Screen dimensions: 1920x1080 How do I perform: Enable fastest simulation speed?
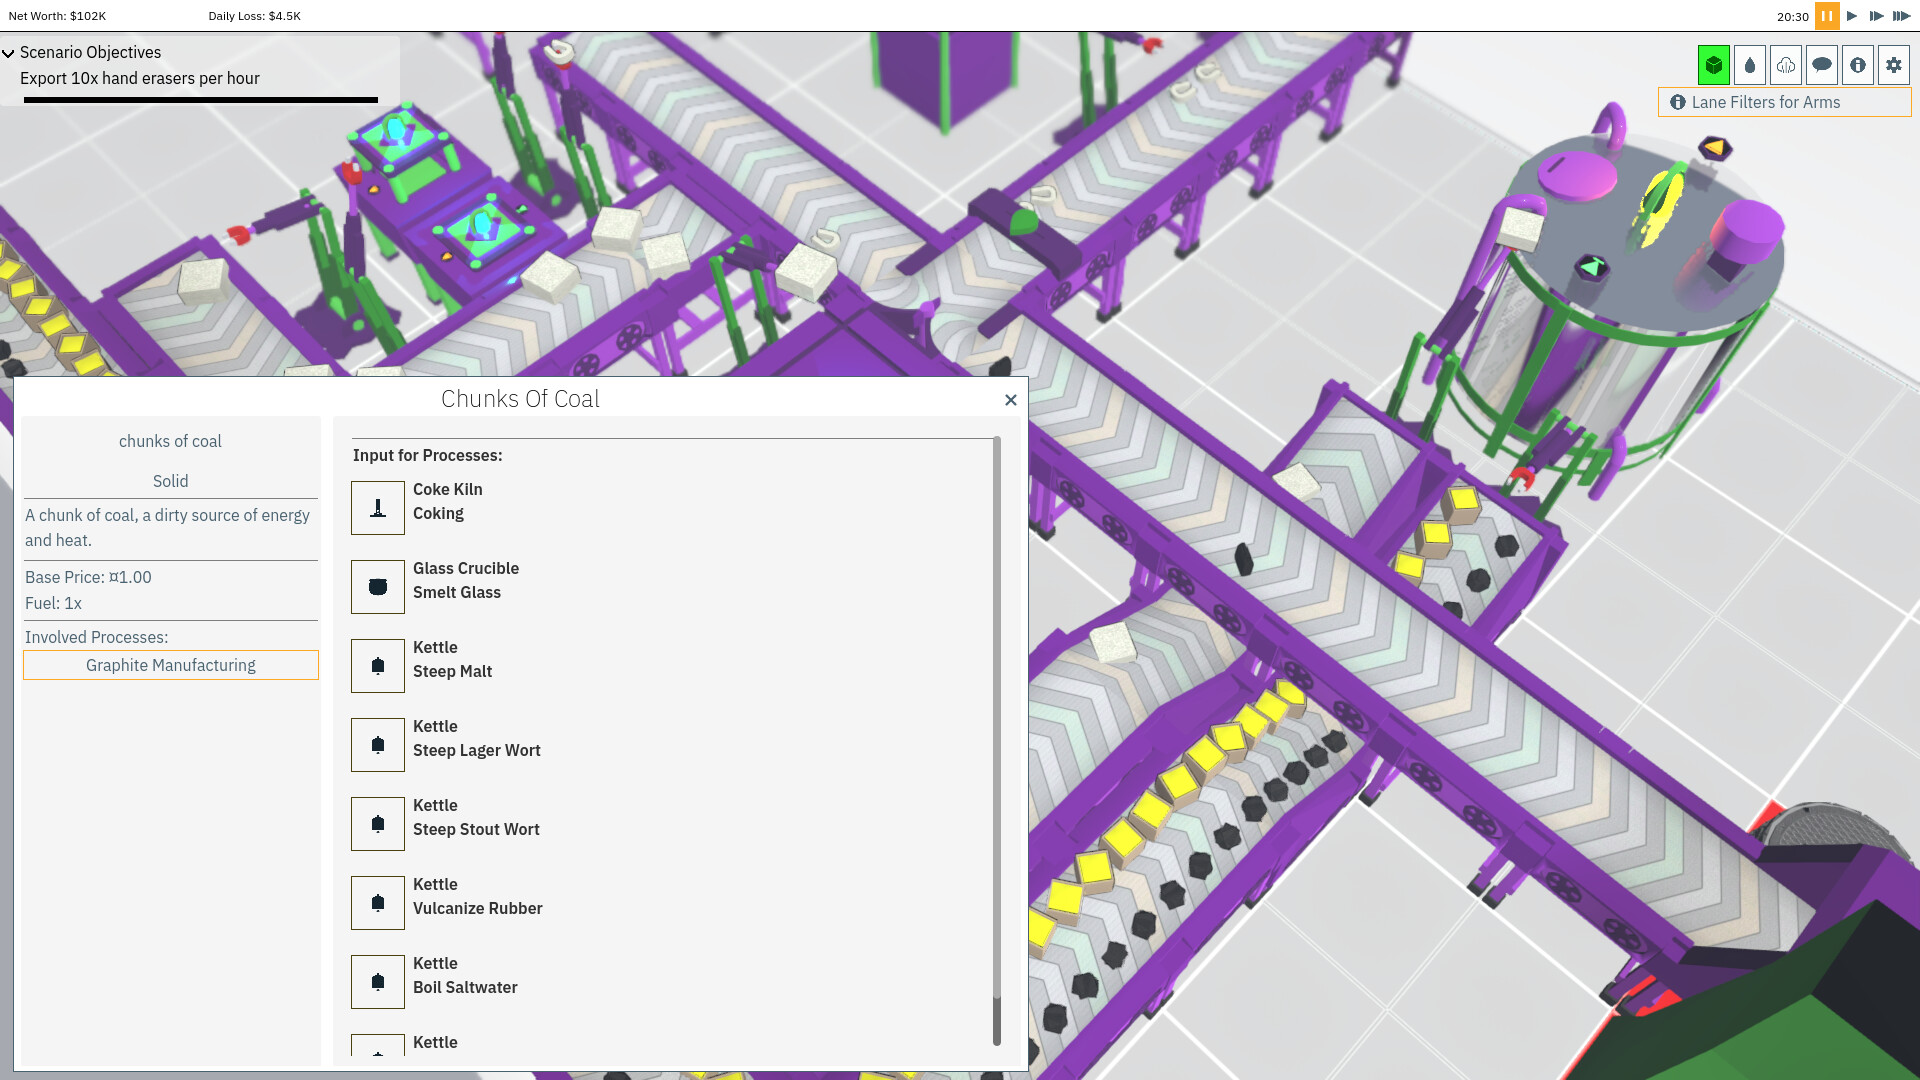(x=1903, y=16)
